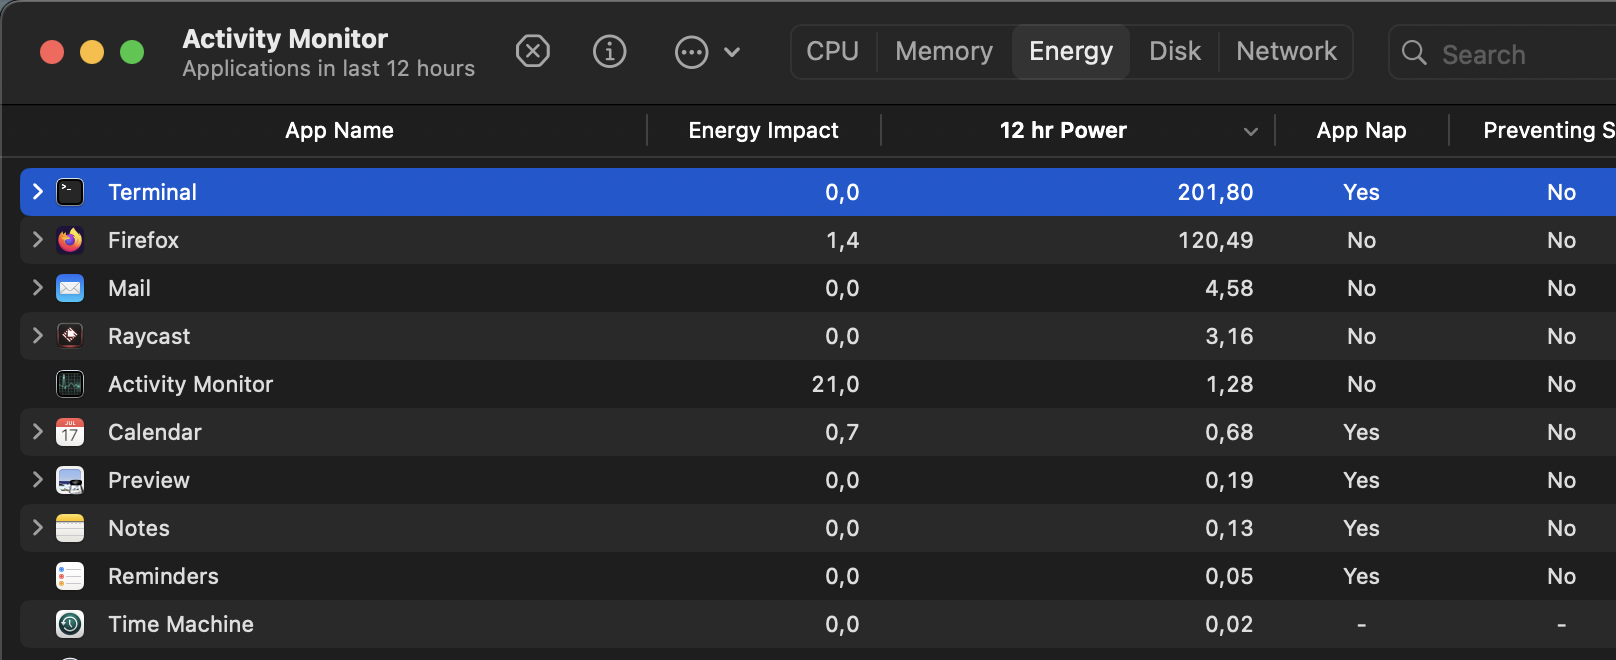This screenshot has width=1616, height=660.
Task: Sort by App Nap column header
Action: point(1361,130)
